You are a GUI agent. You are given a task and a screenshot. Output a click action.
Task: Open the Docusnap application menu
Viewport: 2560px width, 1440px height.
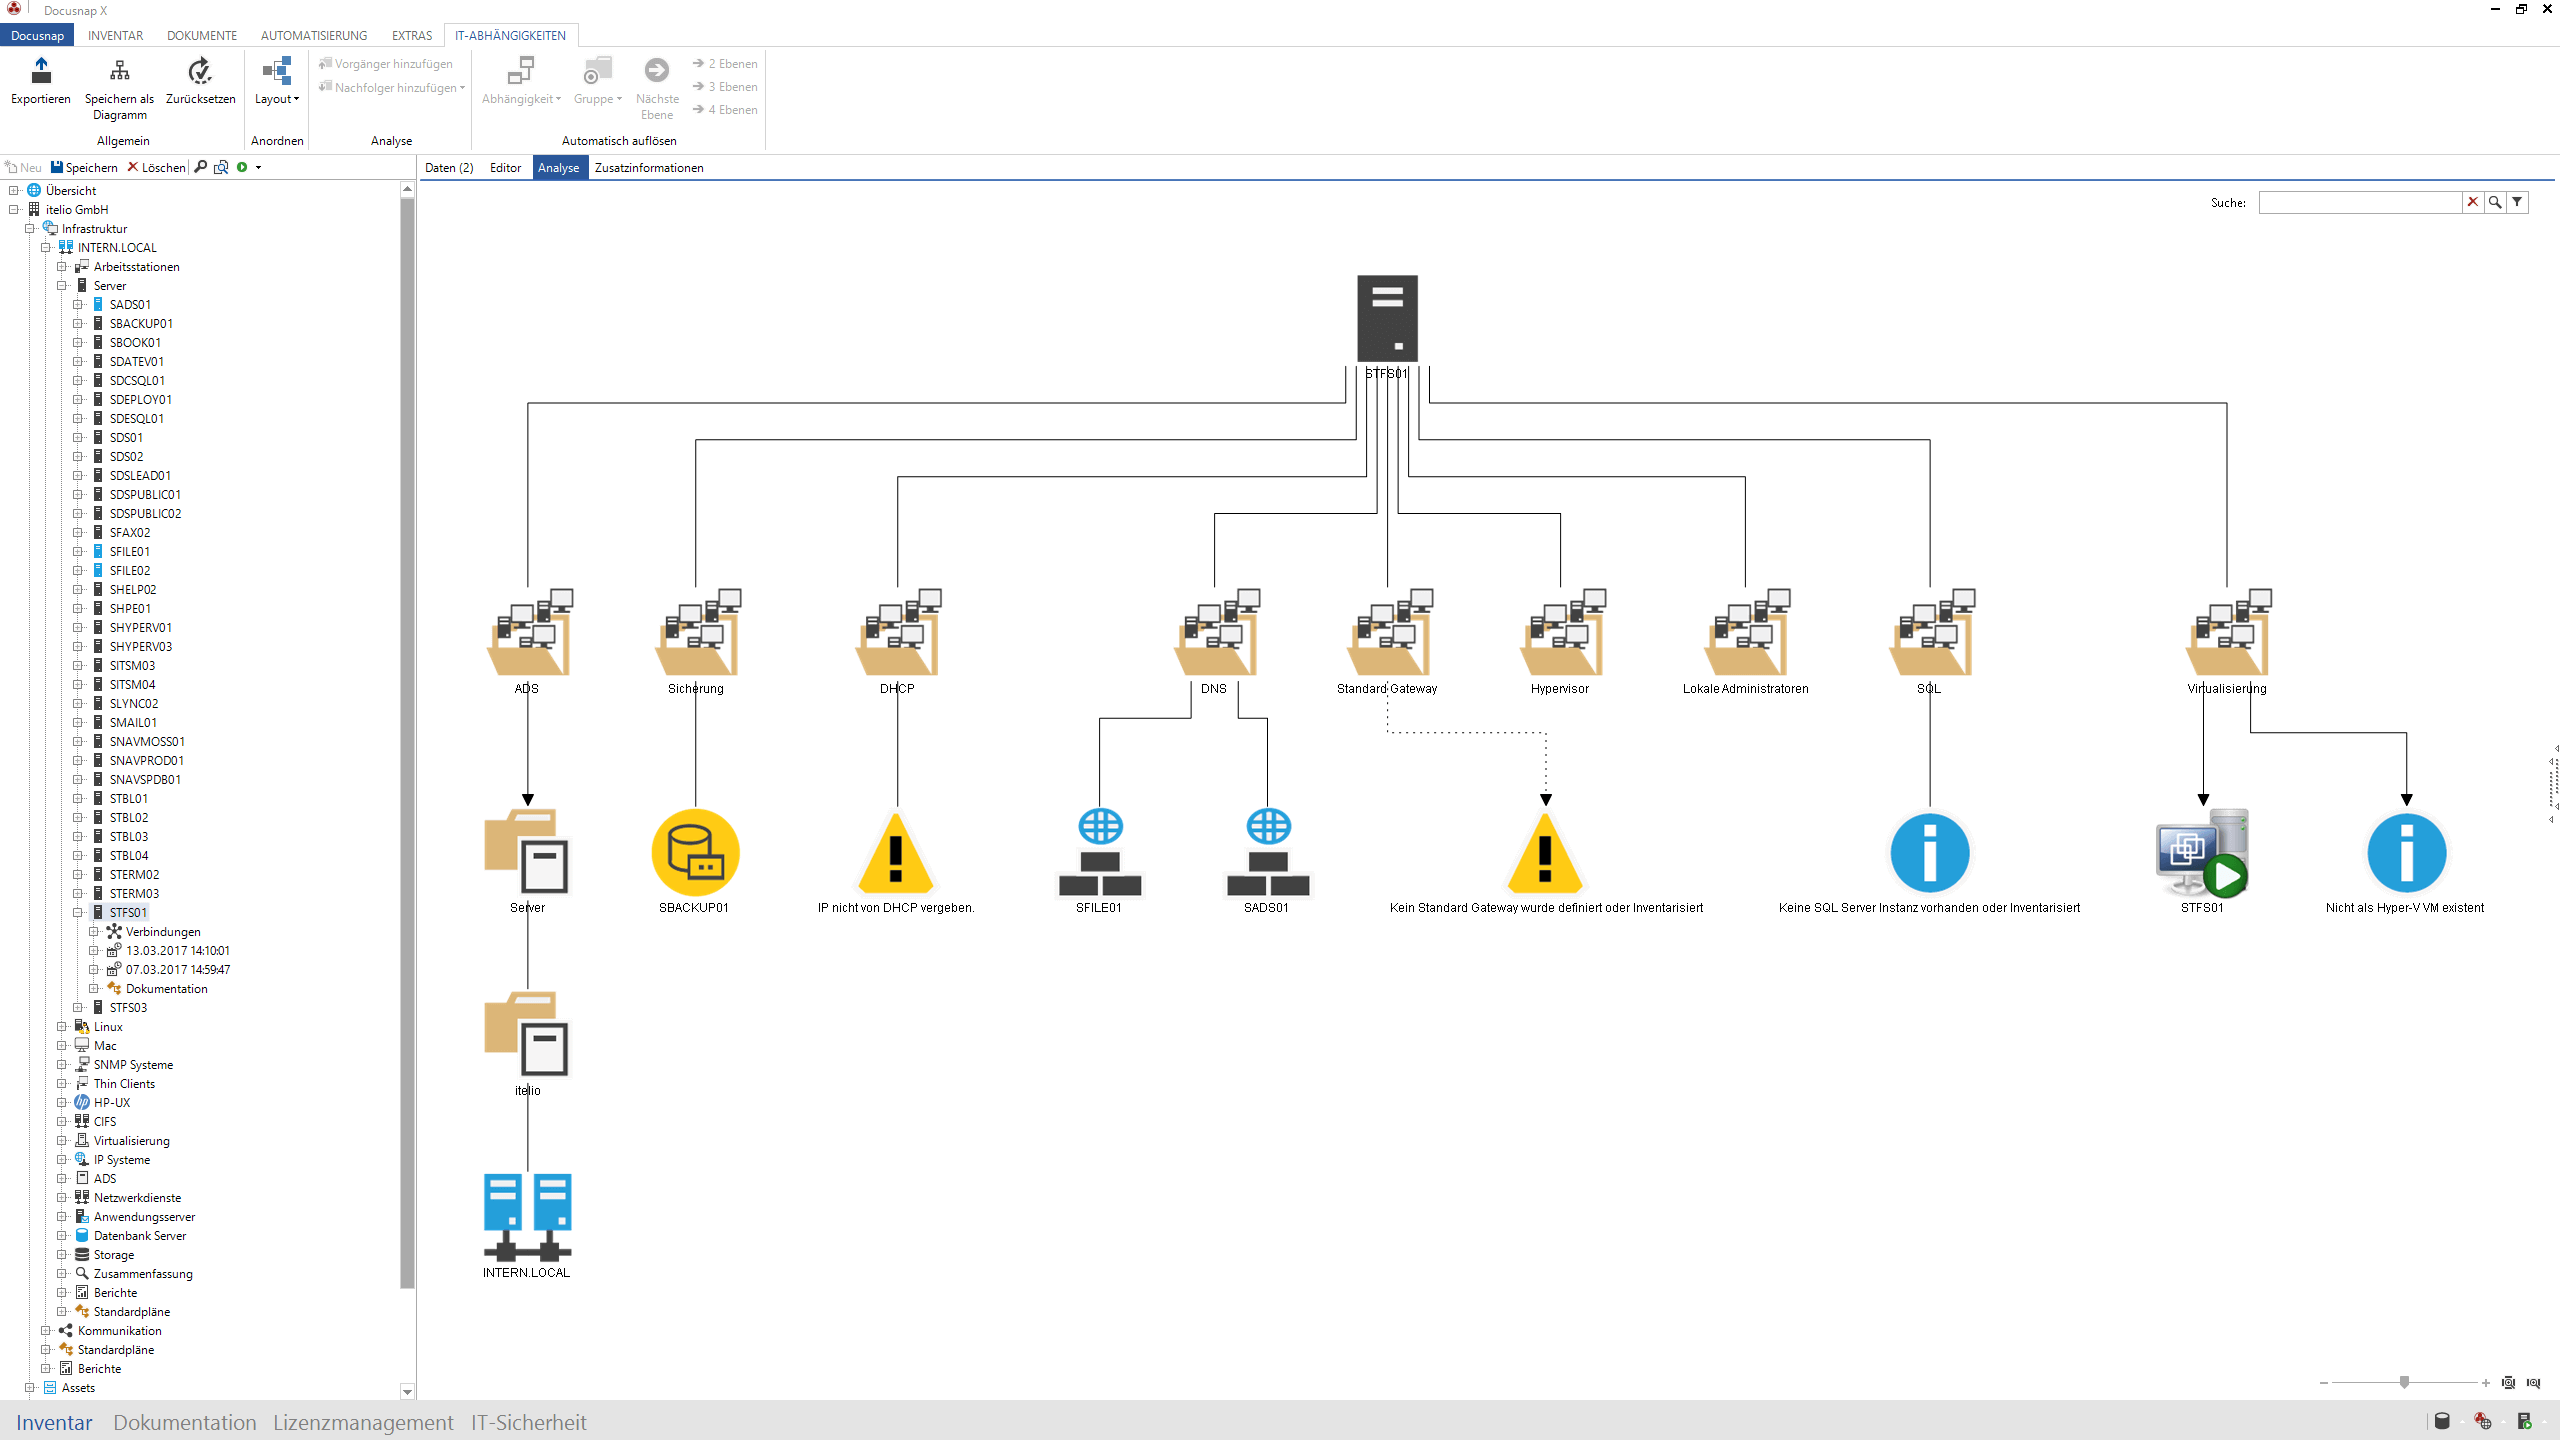pyautogui.click(x=37, y=35)
